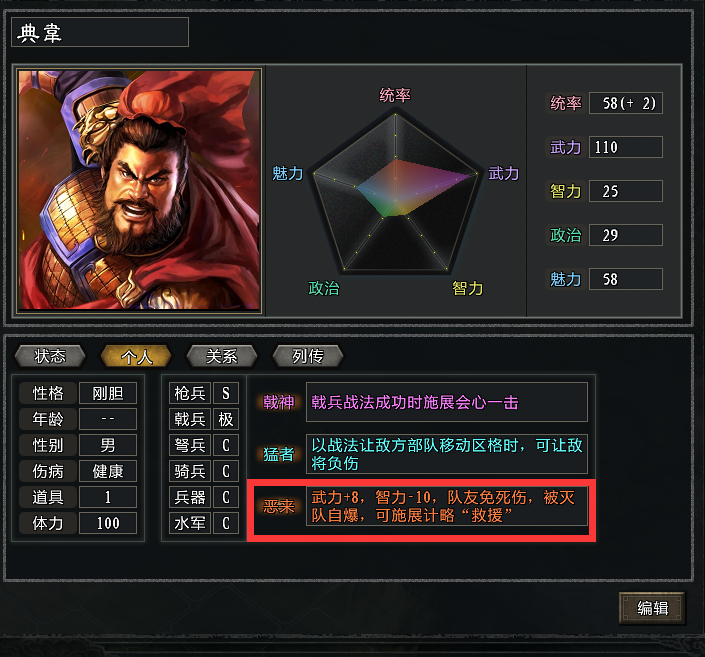Click the 编辑 edit button

pyautogui.click(x=652, y=608)
